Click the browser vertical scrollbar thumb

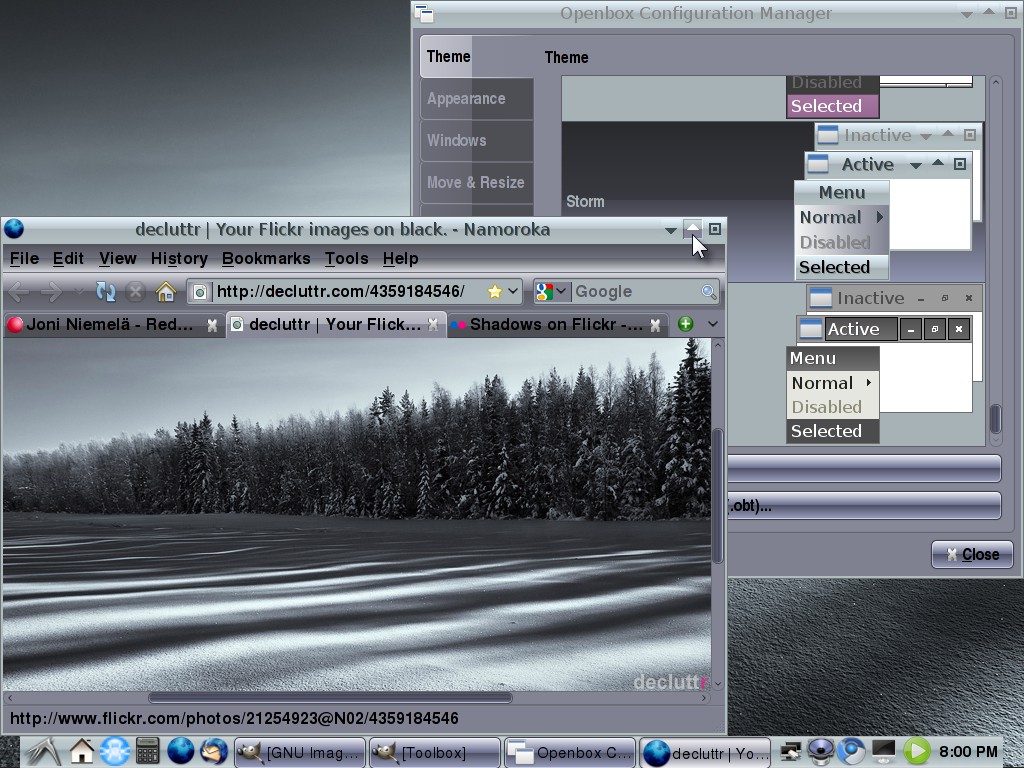[718, 496]
